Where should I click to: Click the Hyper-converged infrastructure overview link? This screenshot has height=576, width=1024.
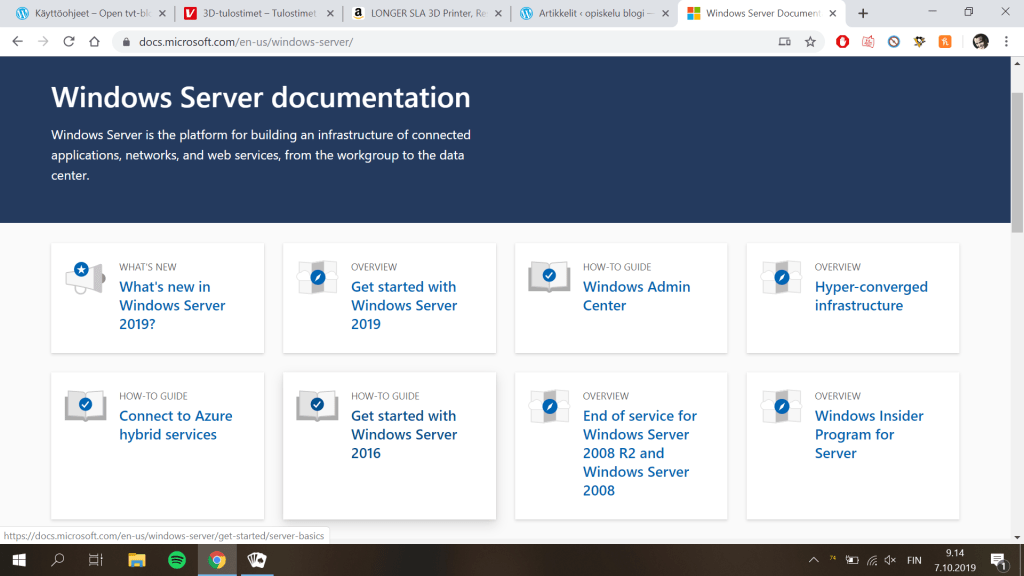point(870,296)
